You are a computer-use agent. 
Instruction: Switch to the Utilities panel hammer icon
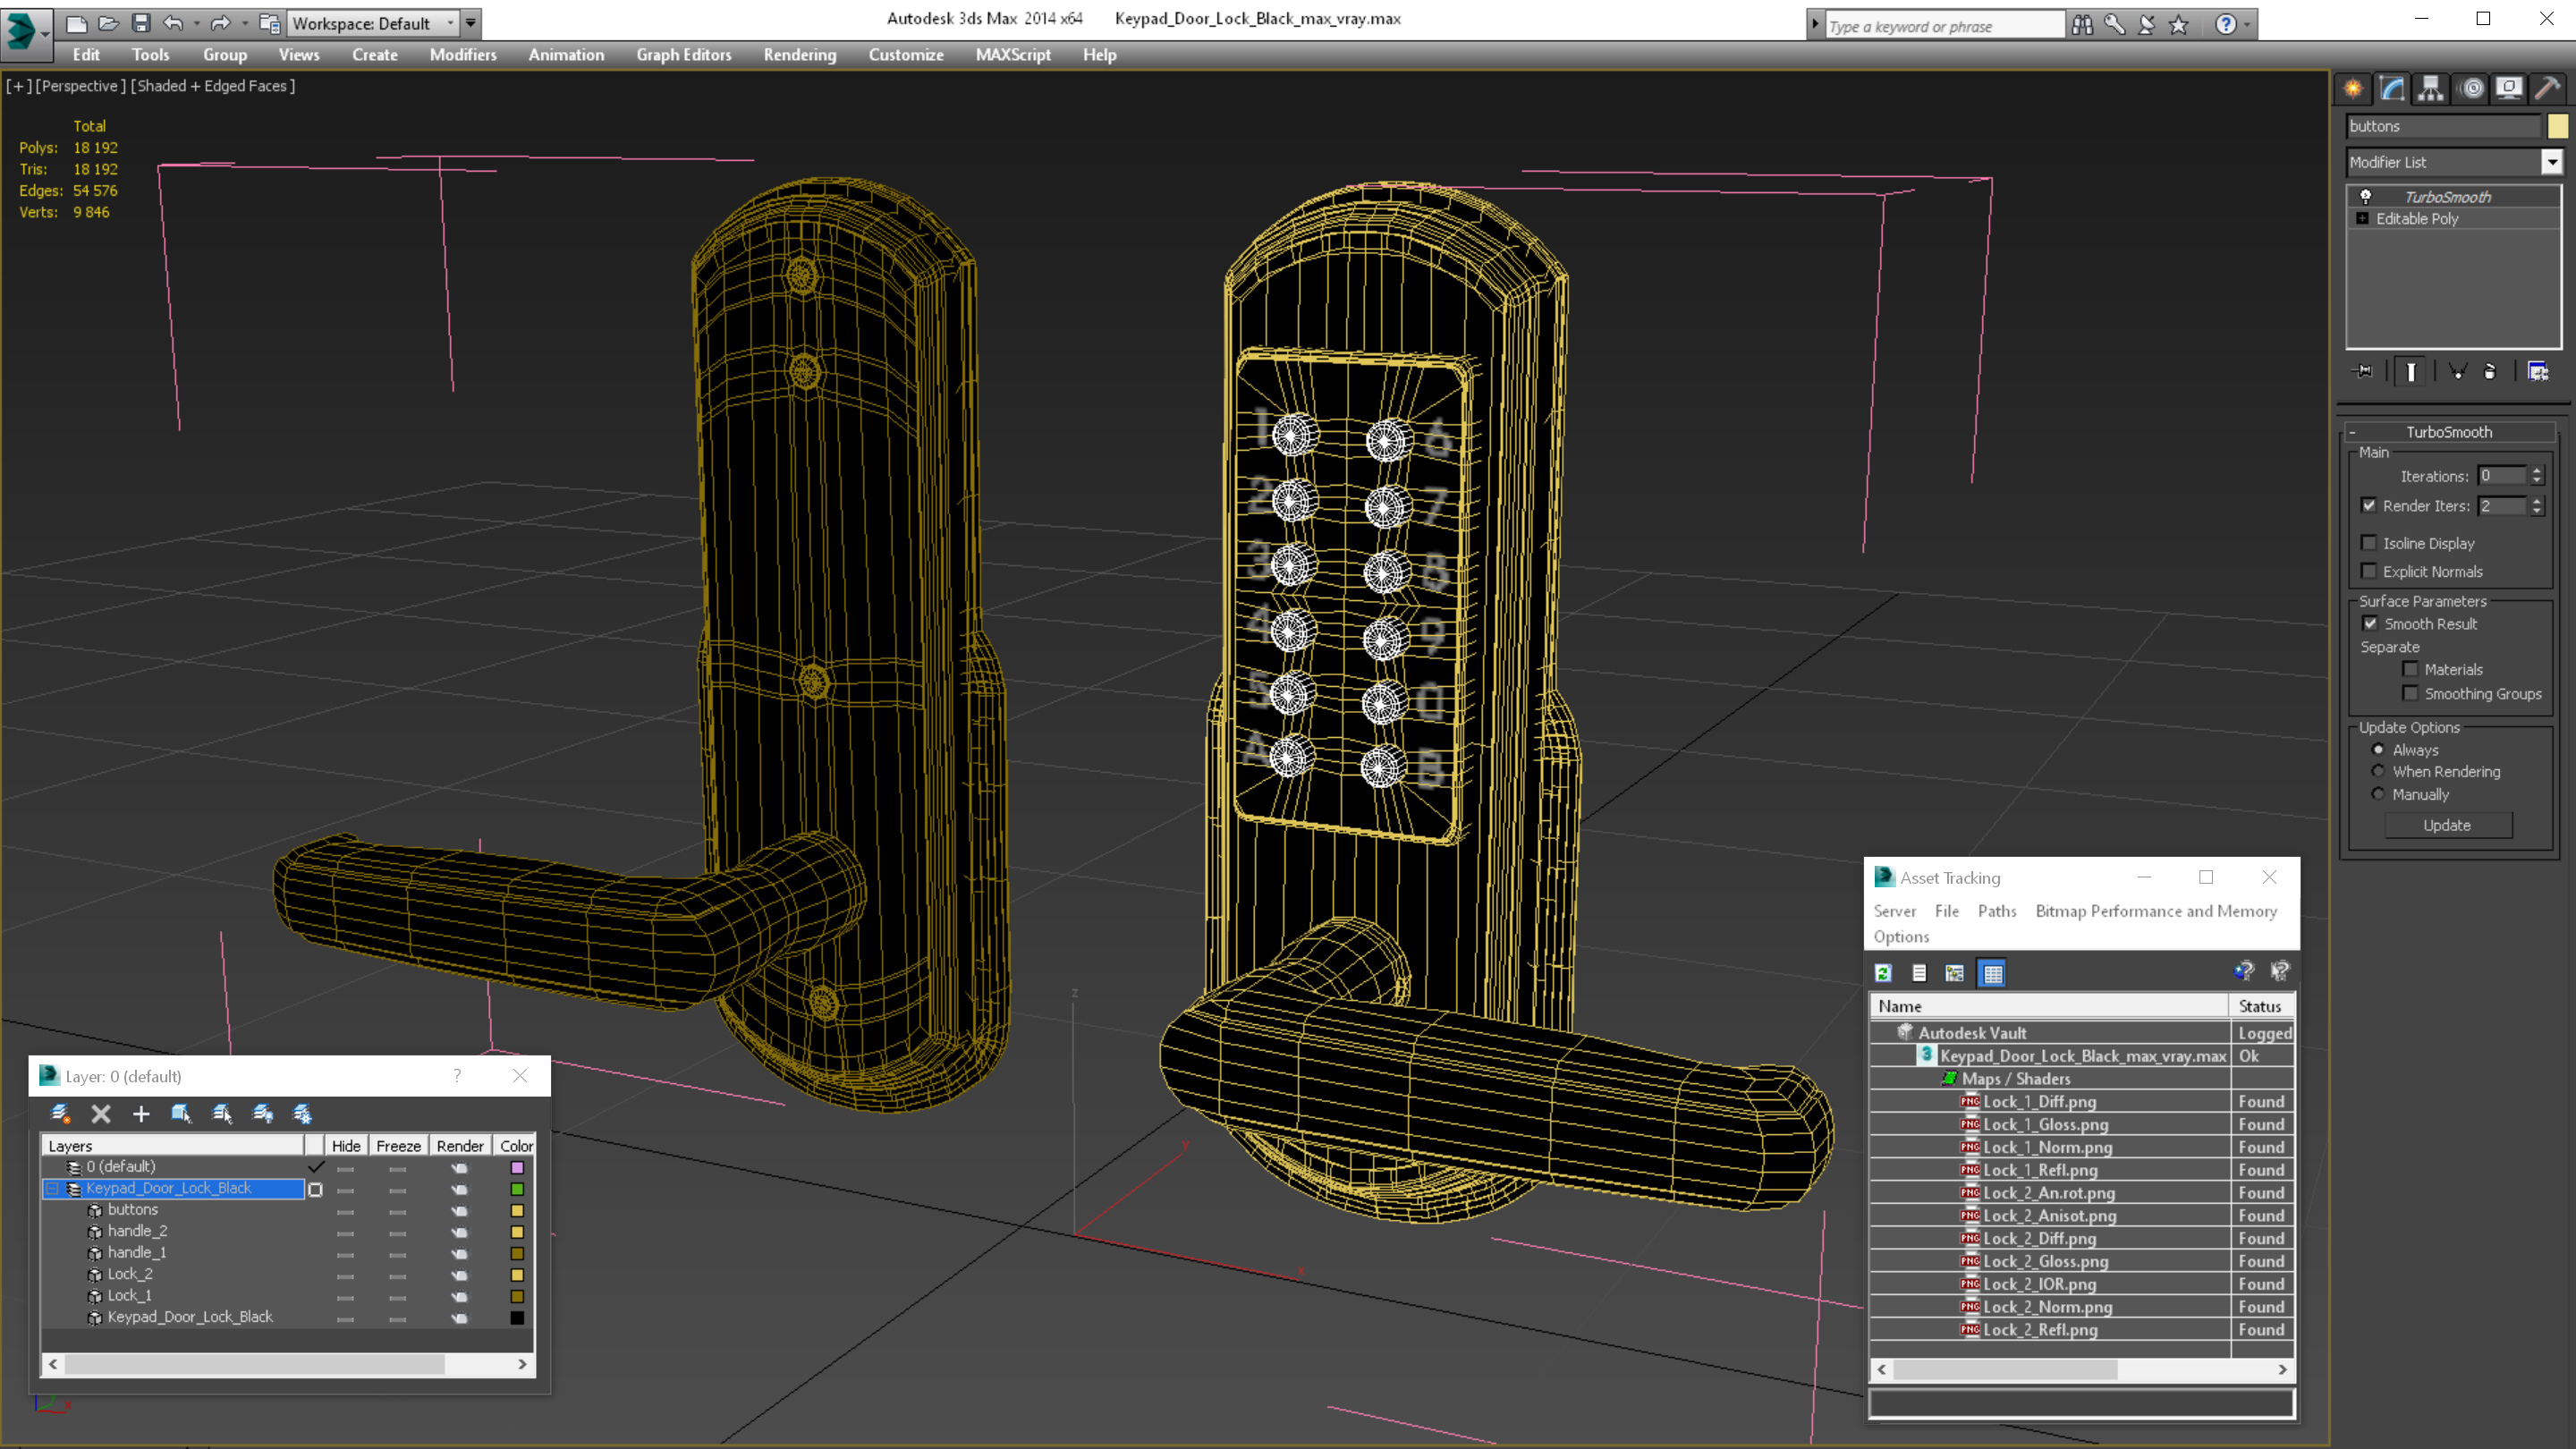pyautogui.click(x=2547, y=89)
